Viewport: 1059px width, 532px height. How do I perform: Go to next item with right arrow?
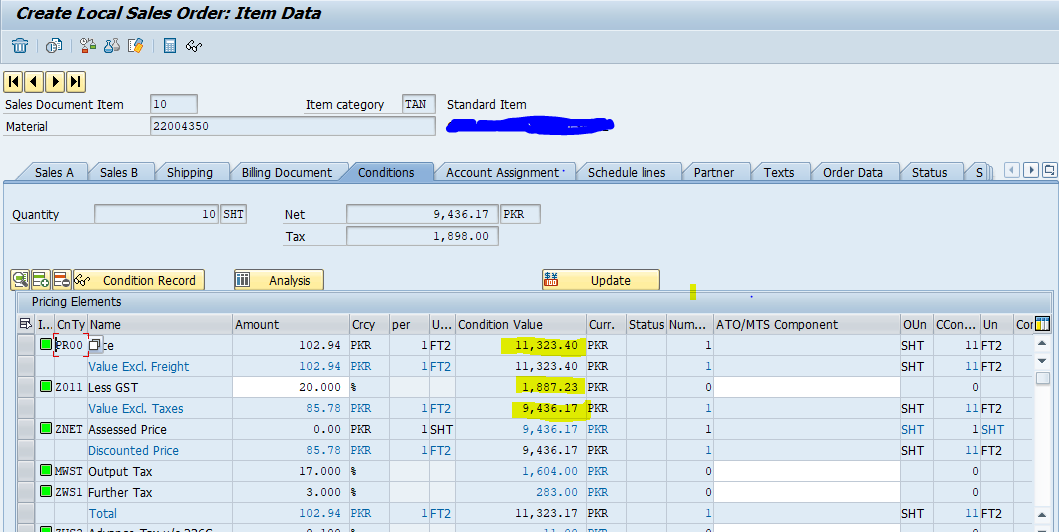coord(55,81)
